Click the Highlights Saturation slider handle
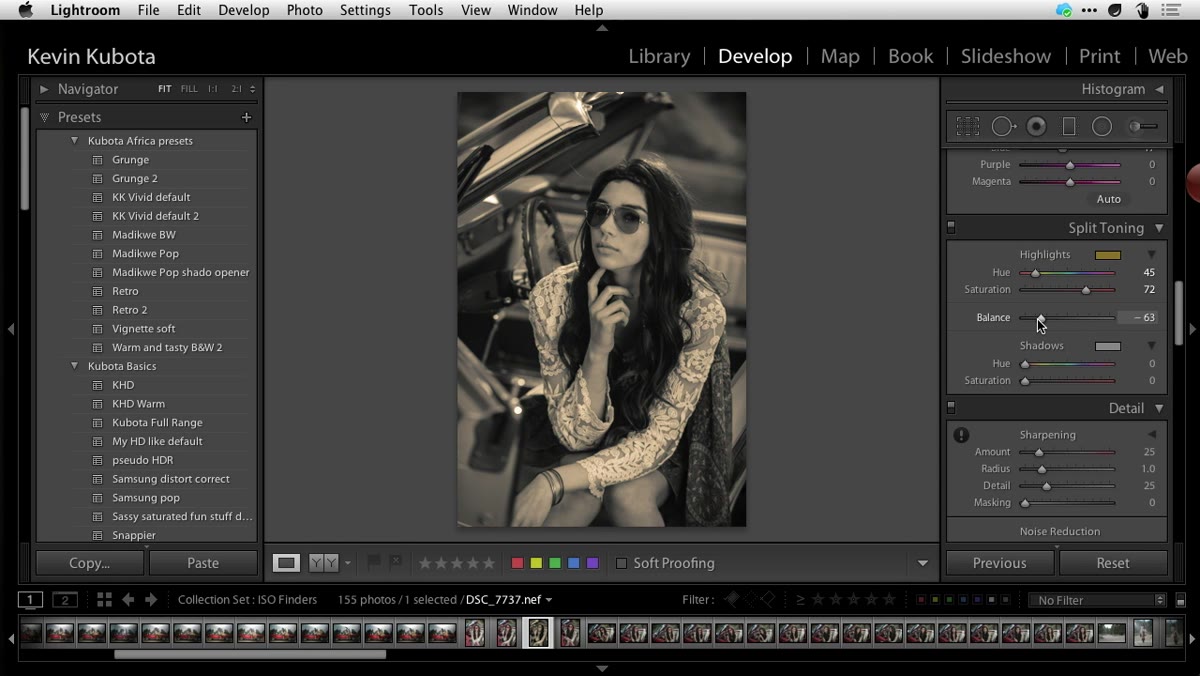The image size is (1200, 676). tap(1086, 290)
